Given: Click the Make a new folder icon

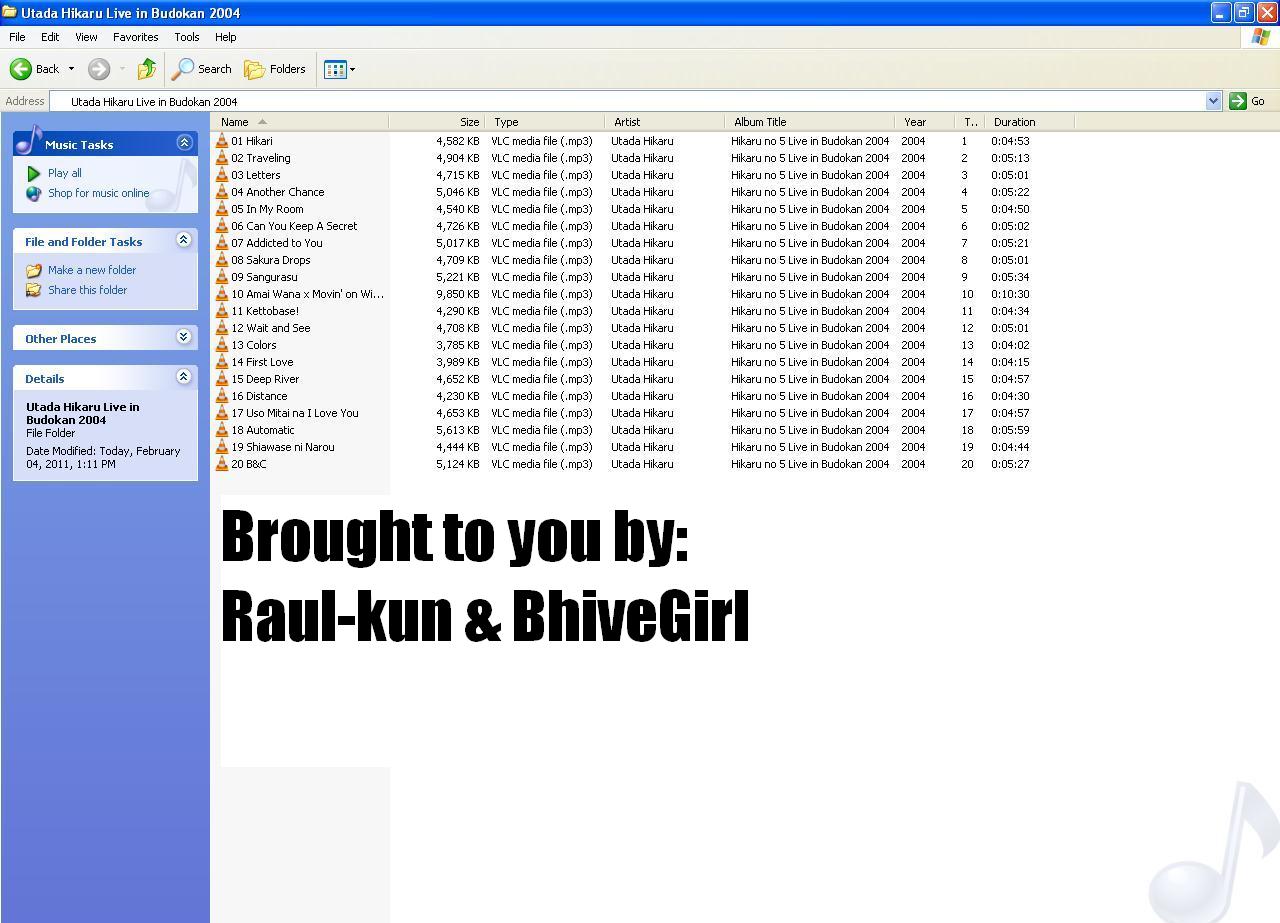Looking at the screenshot, I should point(34,270).
